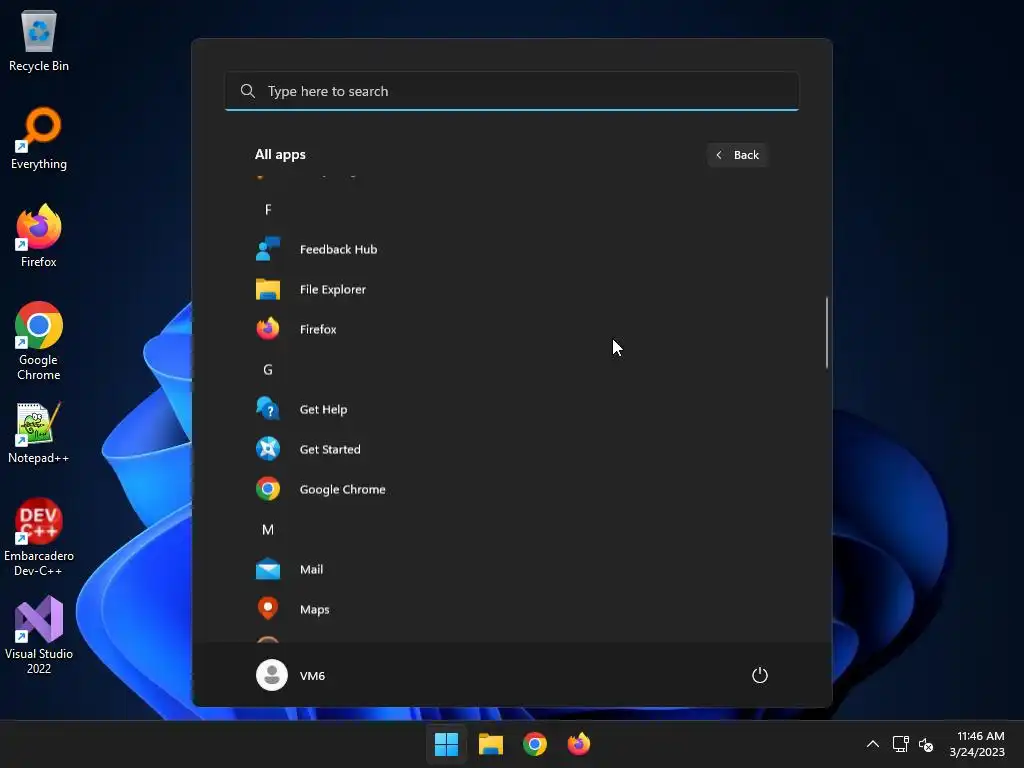Click the Type here to search field
This screenshot has width=1024, height=768.
512,91
